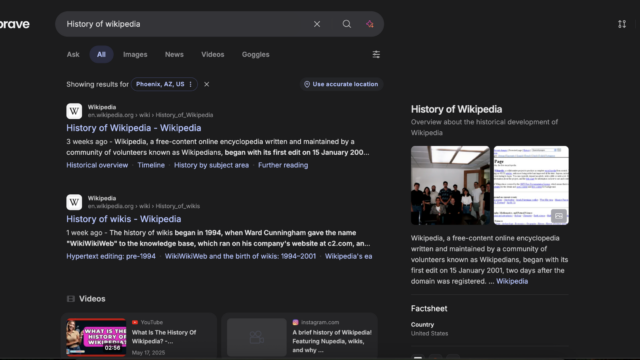Switch to the Videos tab

coord(213,54)
